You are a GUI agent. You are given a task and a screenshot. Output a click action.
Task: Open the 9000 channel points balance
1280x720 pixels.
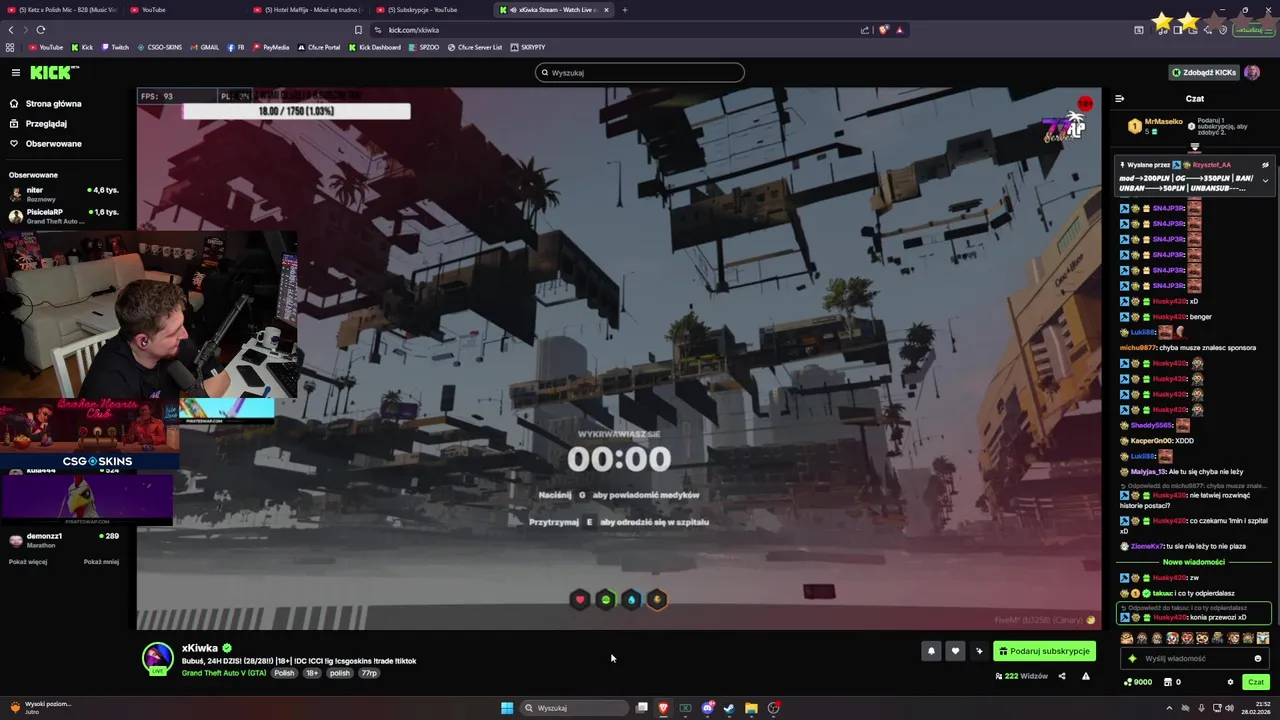[1138, 682]
